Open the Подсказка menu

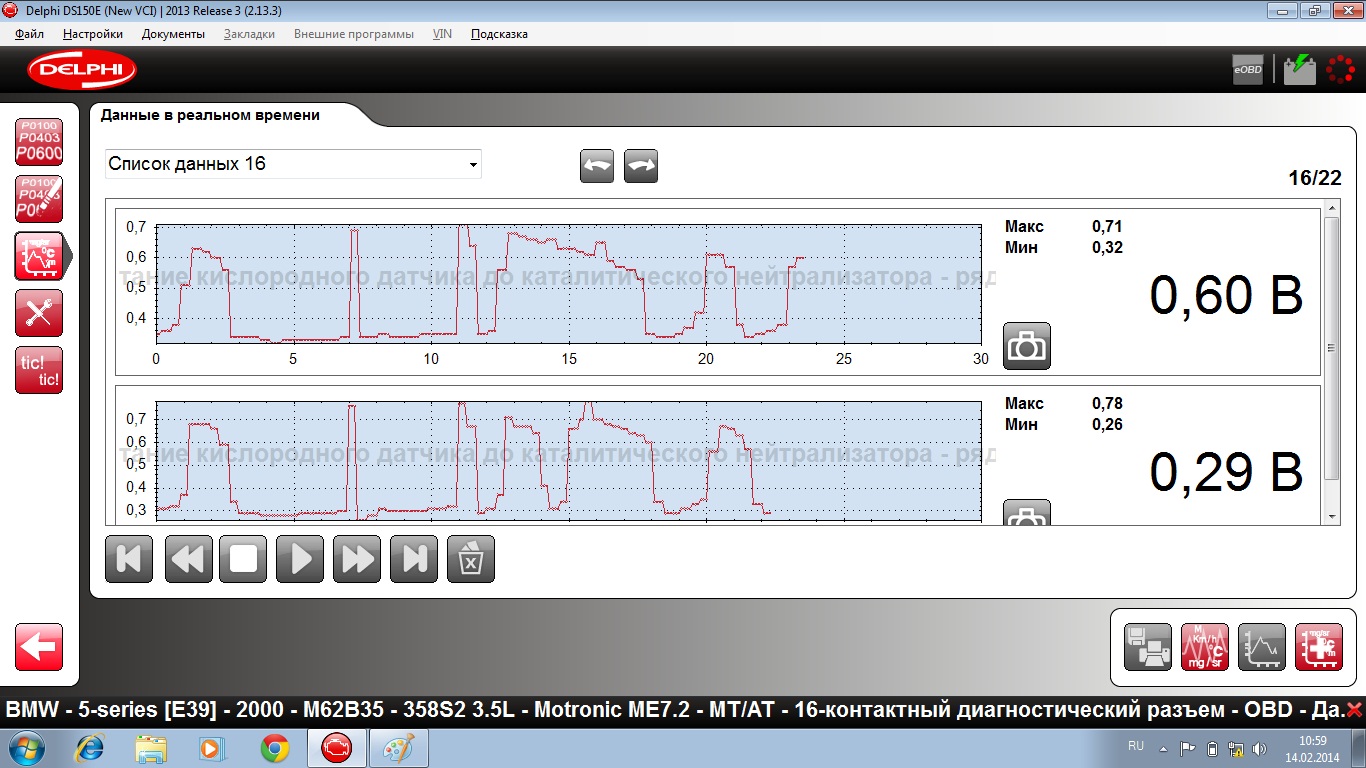(499, 34)
